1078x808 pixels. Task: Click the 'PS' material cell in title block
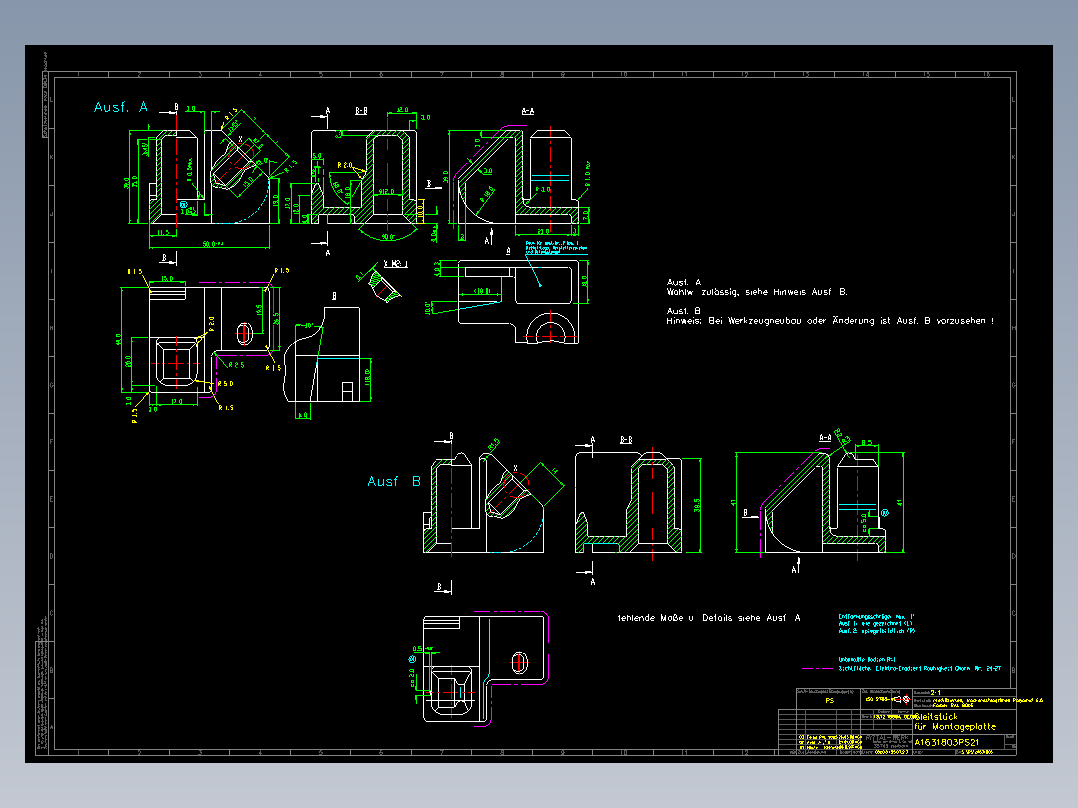pos(829,701)
